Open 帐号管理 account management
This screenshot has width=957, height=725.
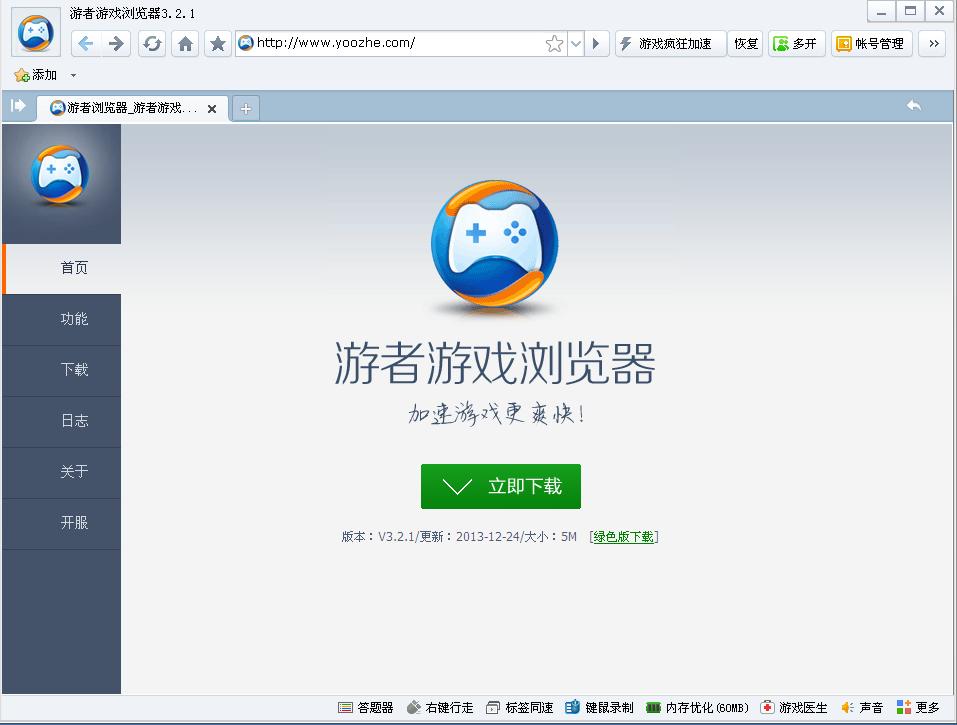871,43
